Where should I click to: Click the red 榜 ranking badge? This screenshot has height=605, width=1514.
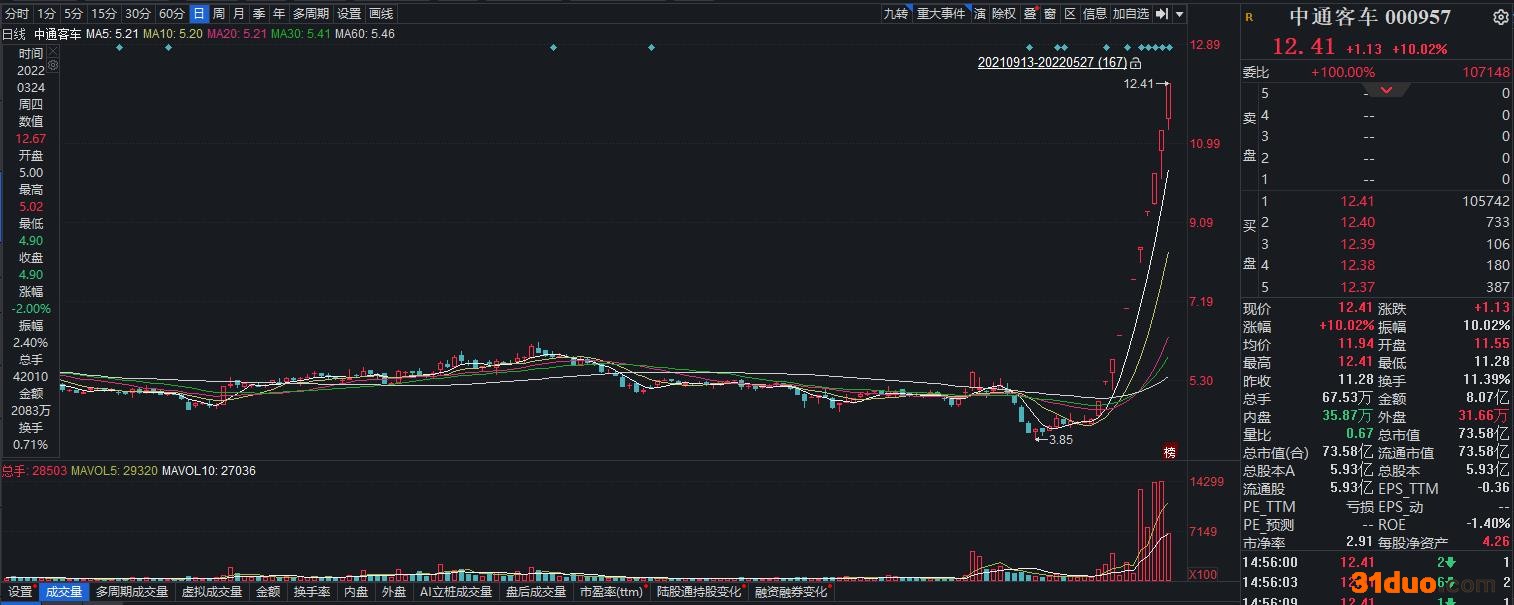pos(1169,452)
